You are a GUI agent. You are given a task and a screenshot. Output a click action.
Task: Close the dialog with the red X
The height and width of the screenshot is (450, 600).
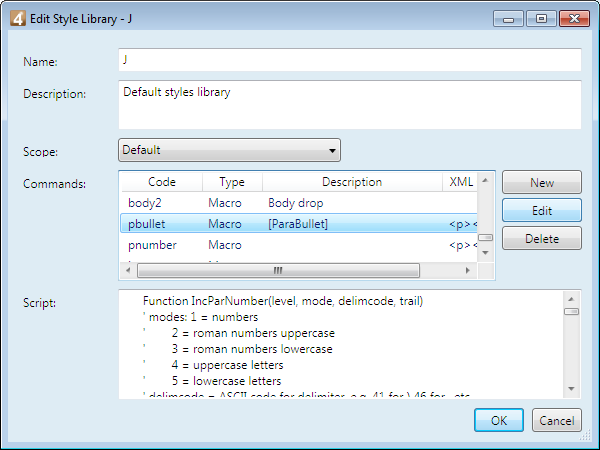tap(574, 18)
